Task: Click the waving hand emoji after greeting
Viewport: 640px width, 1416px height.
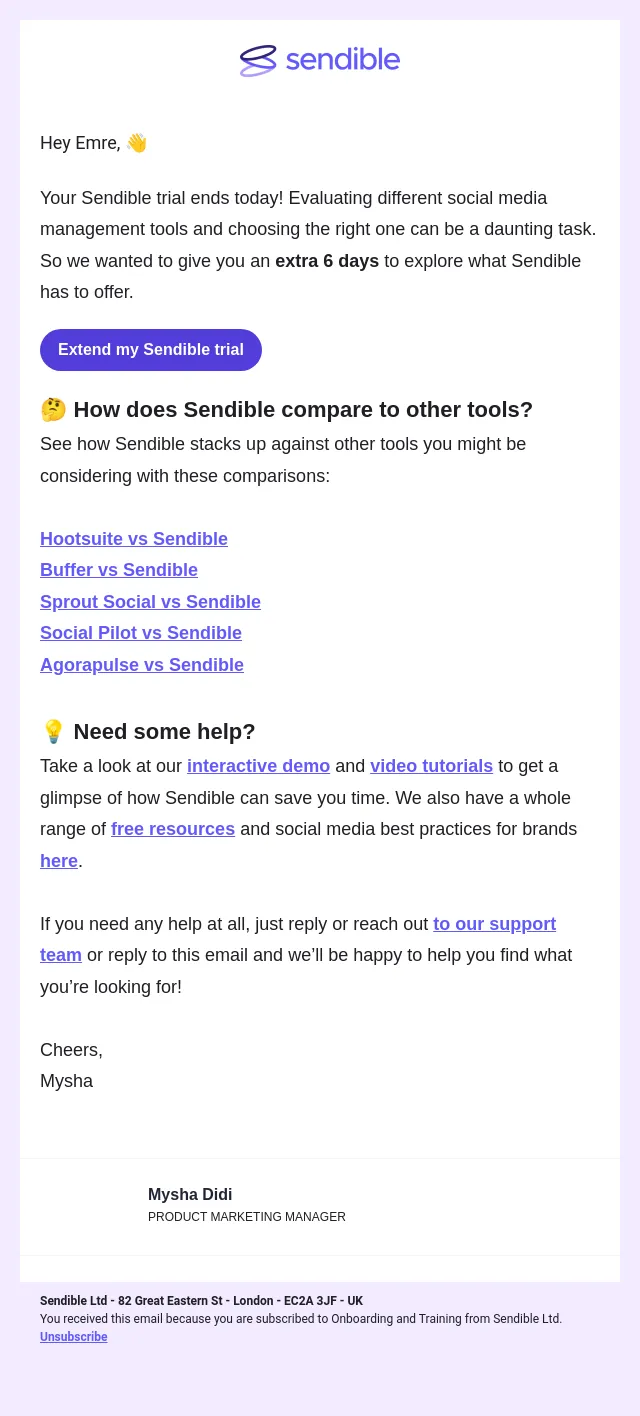Action: point(137,143)
